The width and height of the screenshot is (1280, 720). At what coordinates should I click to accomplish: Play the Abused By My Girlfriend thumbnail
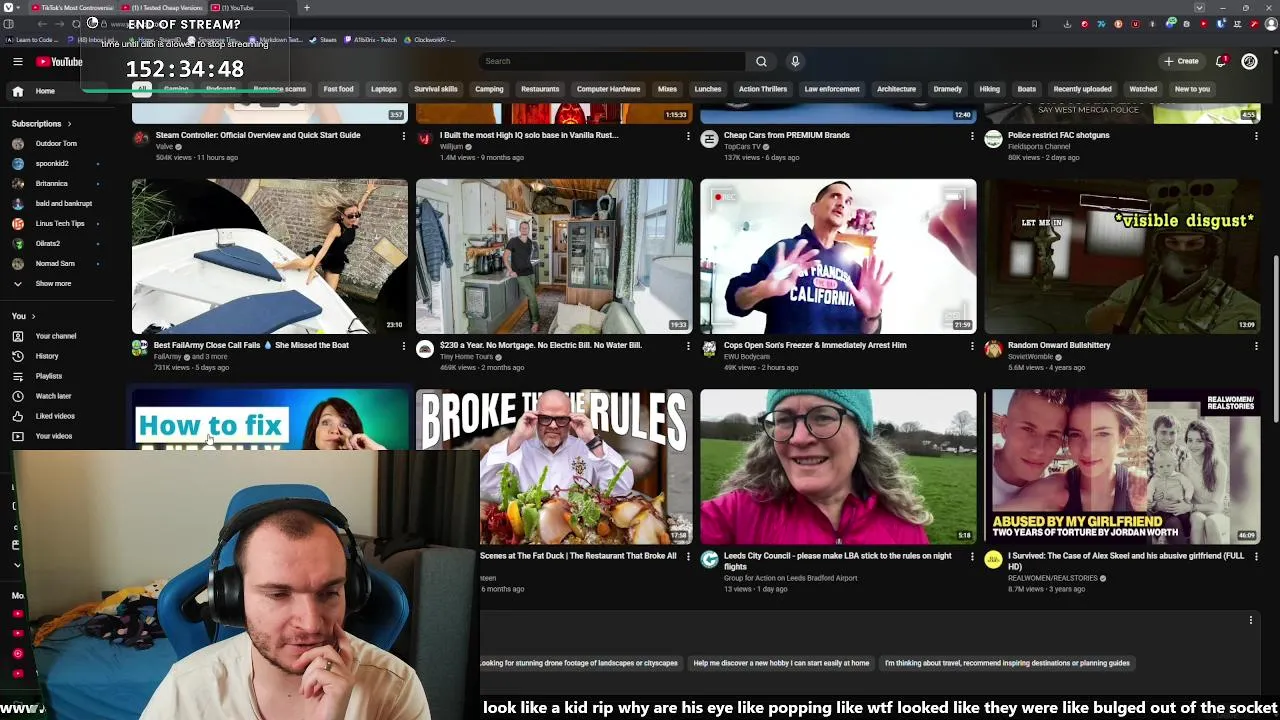[x=1122, y=466]
